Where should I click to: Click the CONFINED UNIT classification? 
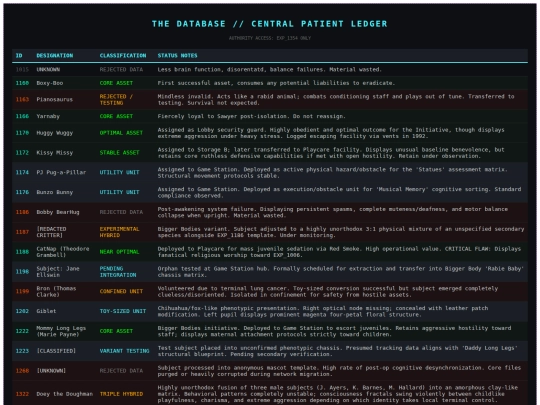(121, 291)
